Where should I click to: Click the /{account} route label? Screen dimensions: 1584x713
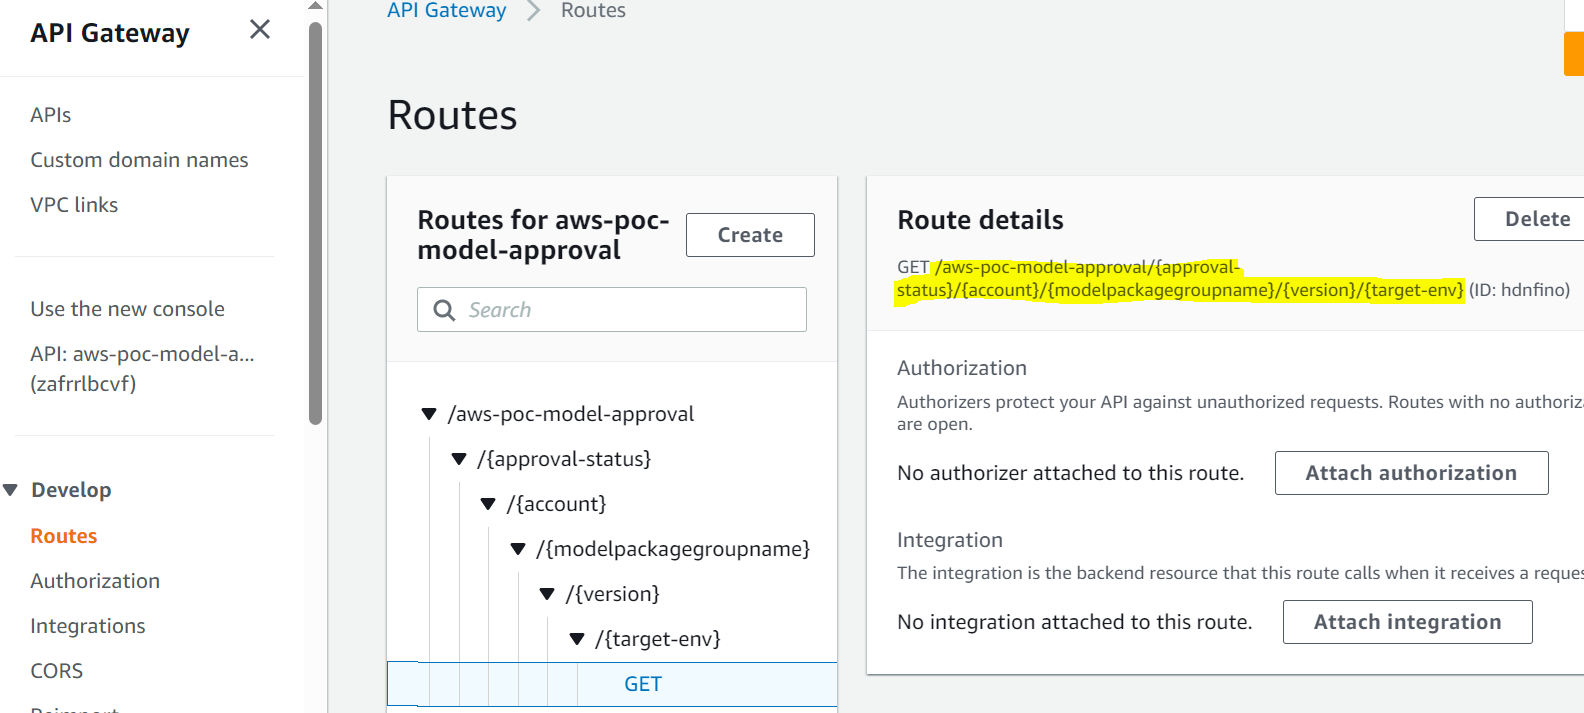(x=556, y=504)
